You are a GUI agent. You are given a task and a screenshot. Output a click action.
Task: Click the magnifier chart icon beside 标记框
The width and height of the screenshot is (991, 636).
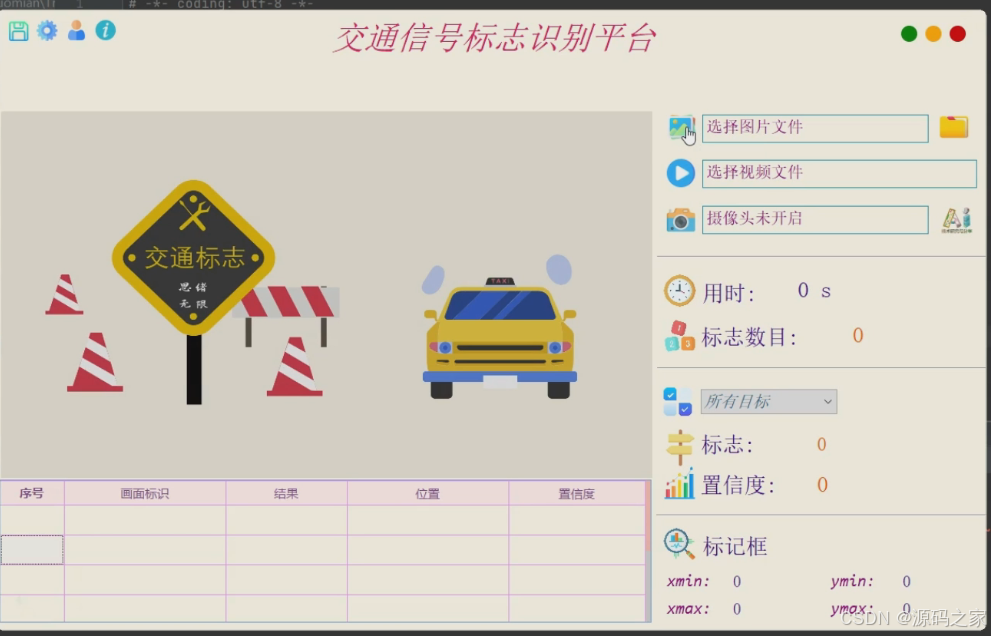(x=679, y=544)
